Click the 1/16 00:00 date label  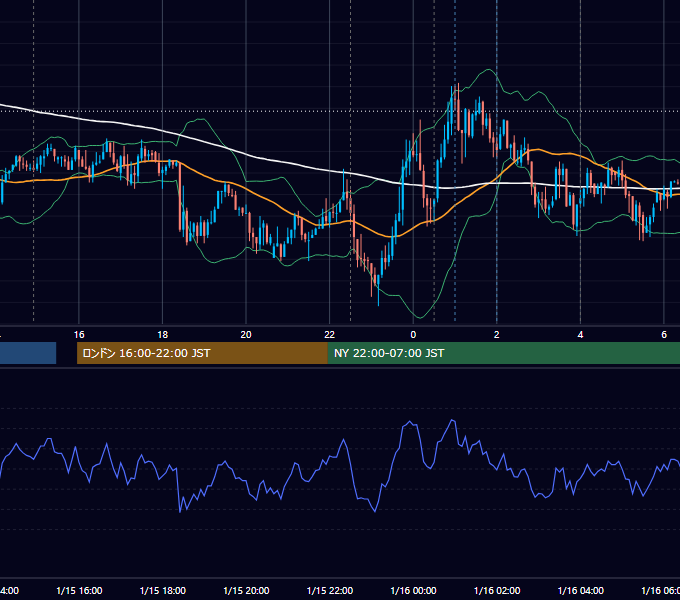[x=413, y=590]
